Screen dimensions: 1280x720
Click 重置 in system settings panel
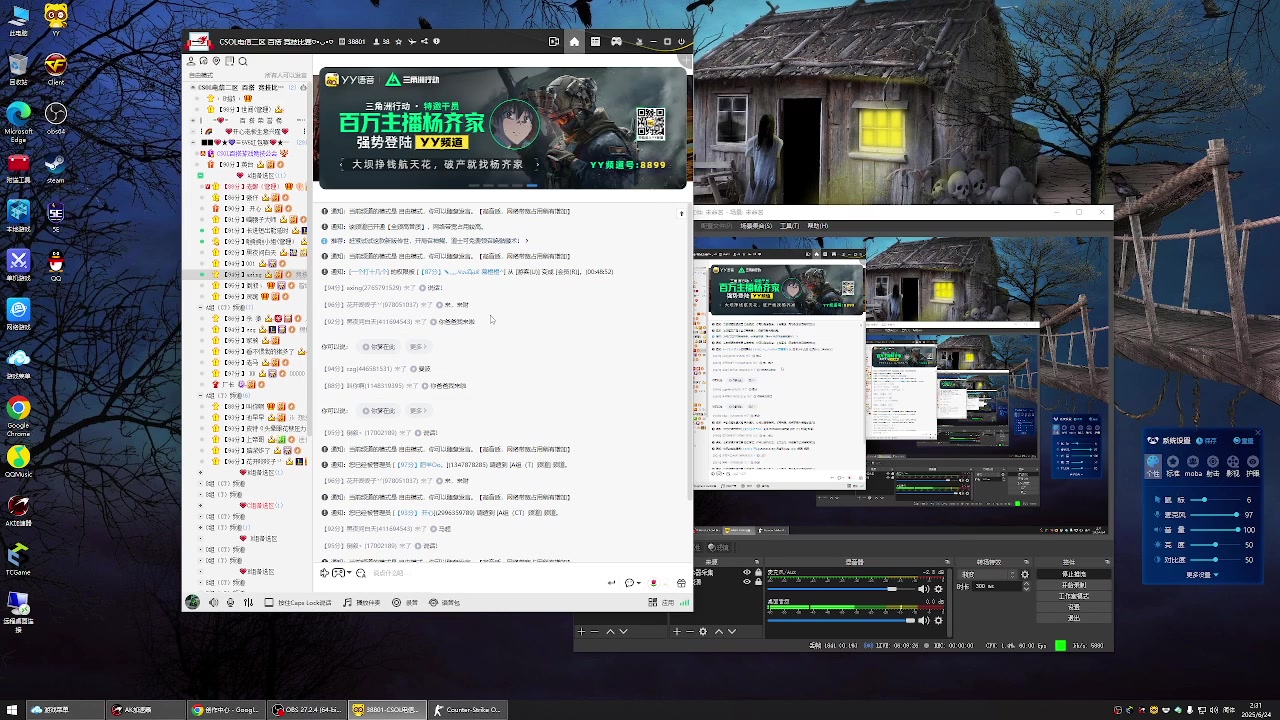pyautogui.click(x=1243, y=440)
